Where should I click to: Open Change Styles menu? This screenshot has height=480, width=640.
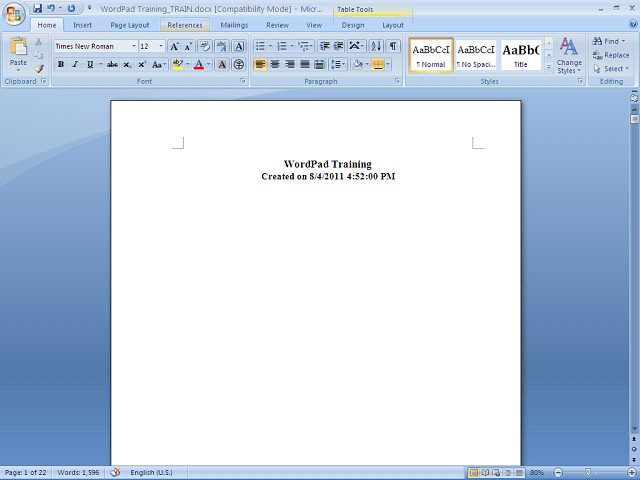tap(569, 56)
